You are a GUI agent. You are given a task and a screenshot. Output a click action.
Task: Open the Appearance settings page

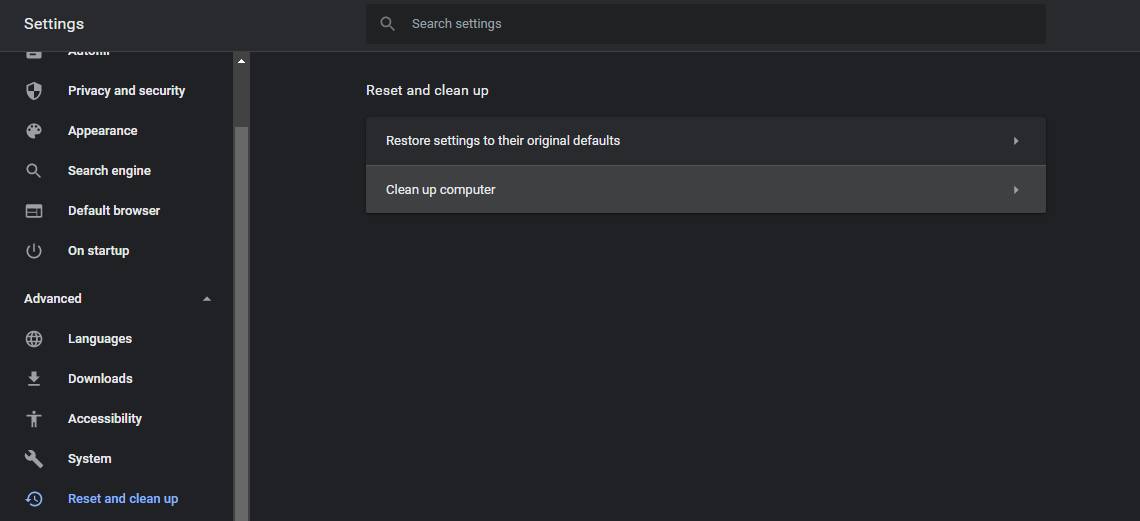[x=103, y=131]
